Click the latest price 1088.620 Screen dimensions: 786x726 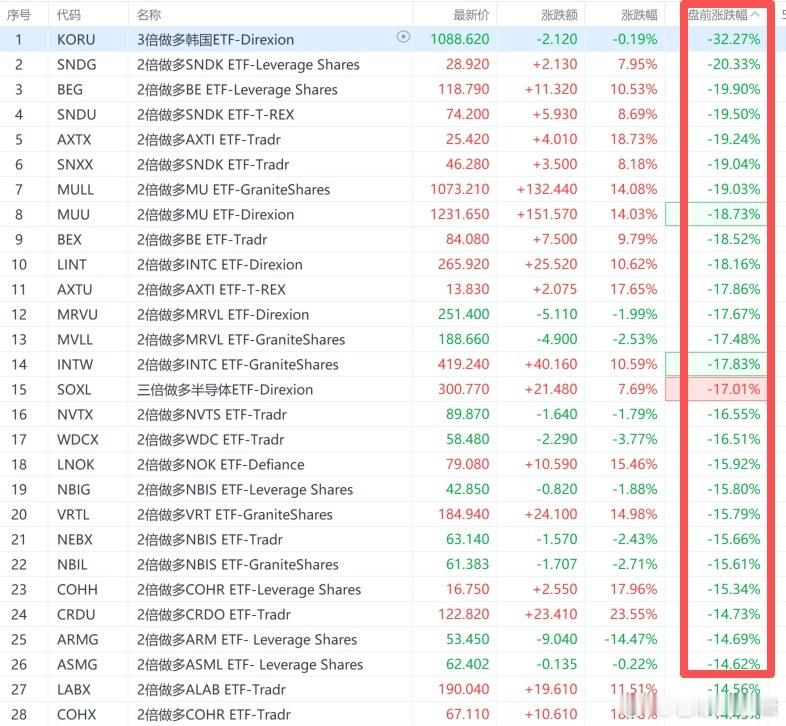click(460, 40)
